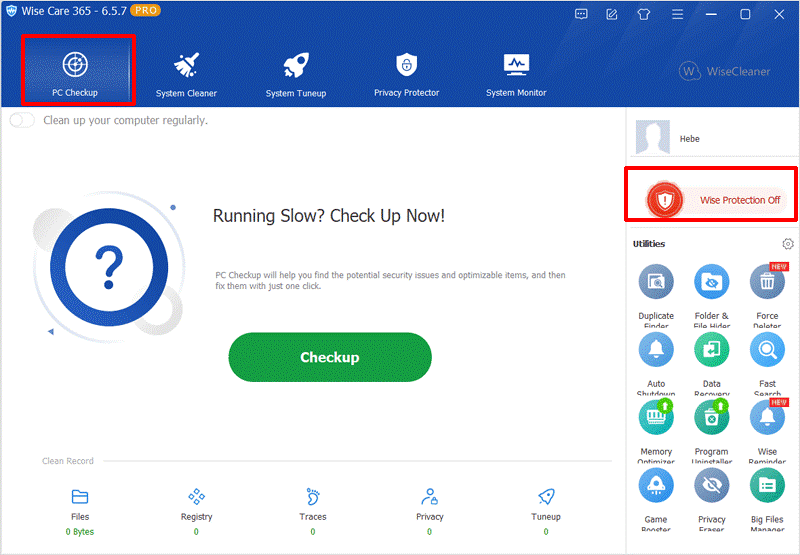800x555 pixels.
Task: Launch the Auto Shutdown utility
Action: click(x=656, y=364)
